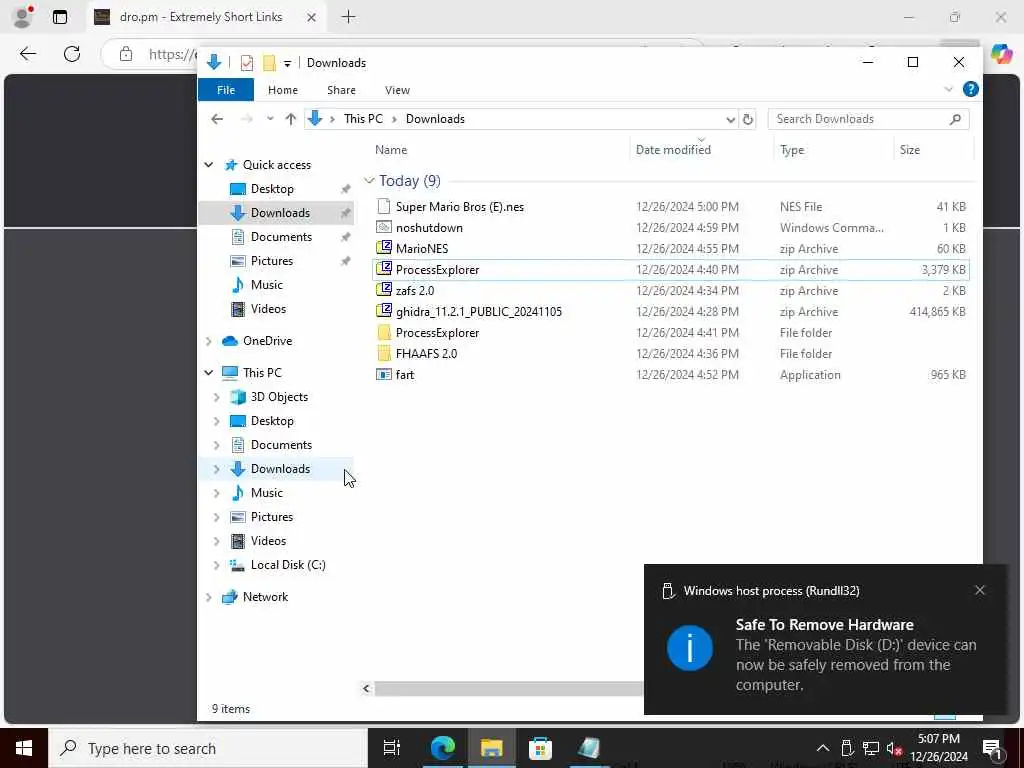This screenshot has width=1024, height=768.
Task: Select Pictures under Quick access
Action: 272,261
